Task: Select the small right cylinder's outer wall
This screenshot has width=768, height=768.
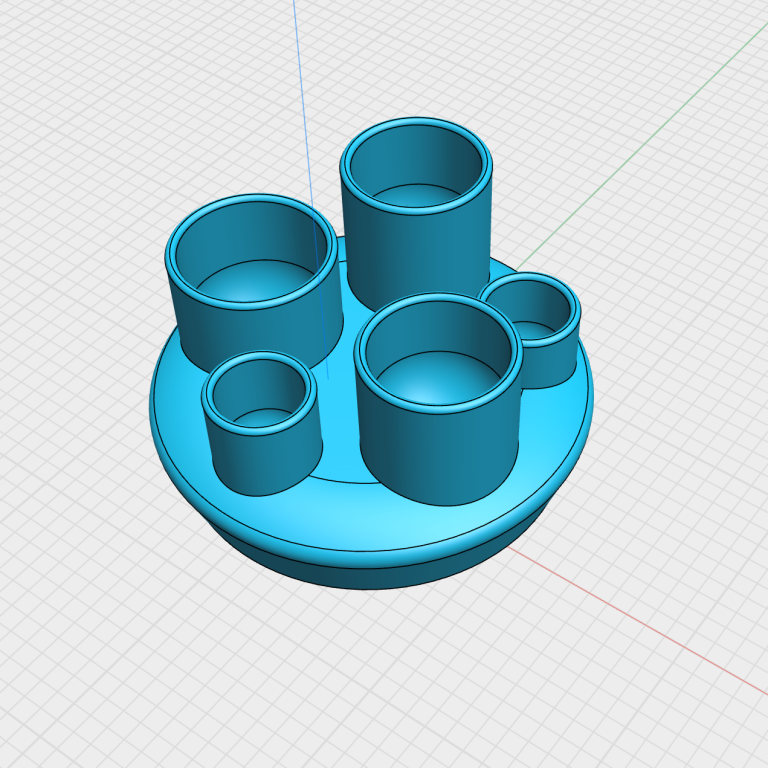Action: [x=545, y=365]
